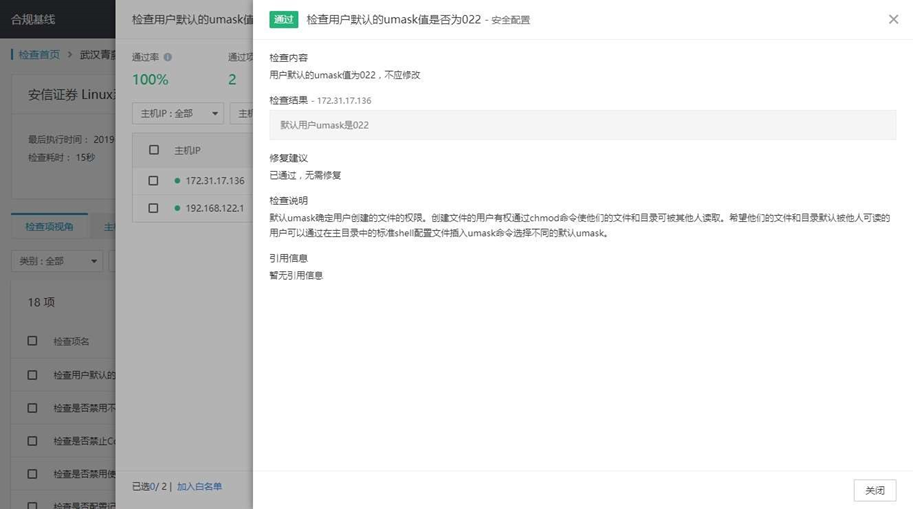The width and height of the screenshot is (913, 509).
Task: Open the 主机IP:全部 dropdown
Action: point(178,113)
